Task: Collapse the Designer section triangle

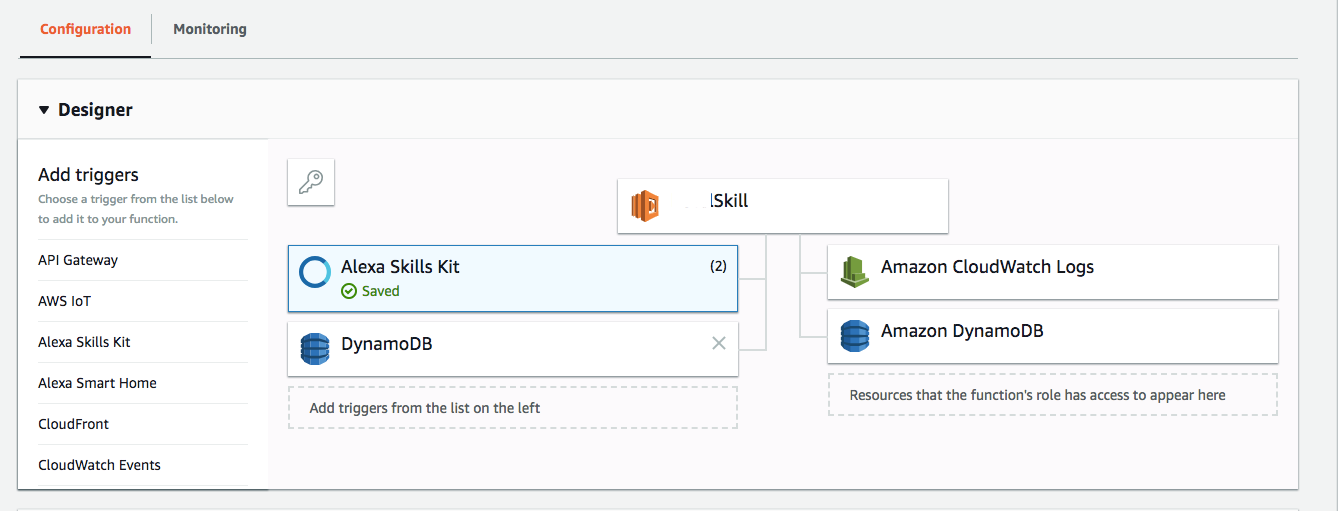Action: pyautogui.click(x=44, y=110)
